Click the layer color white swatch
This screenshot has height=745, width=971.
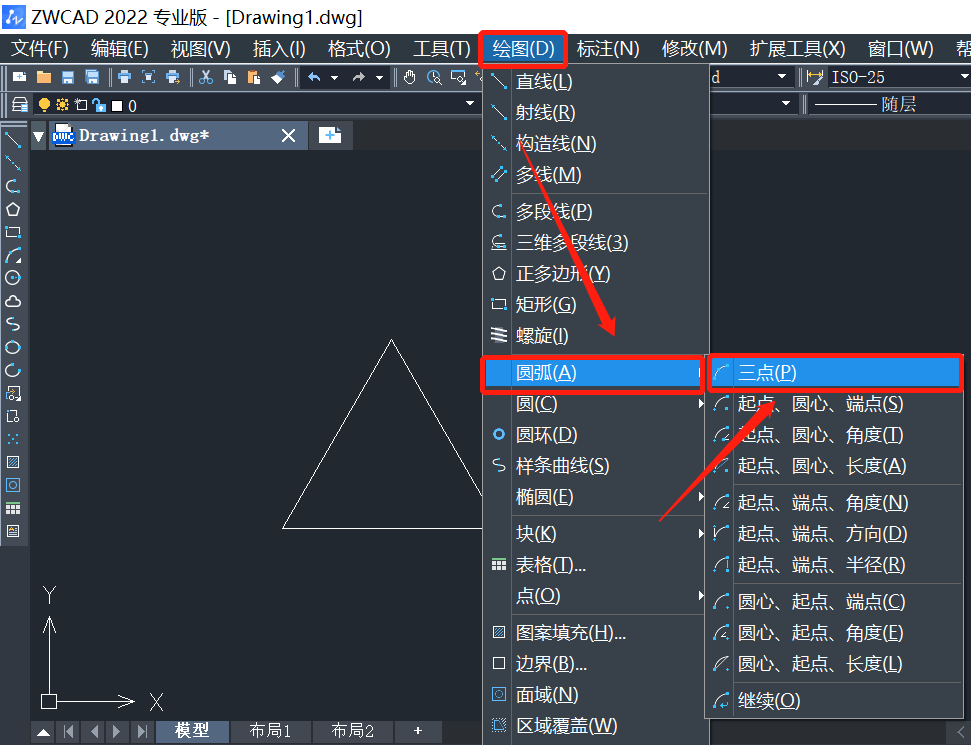point(116,105)
